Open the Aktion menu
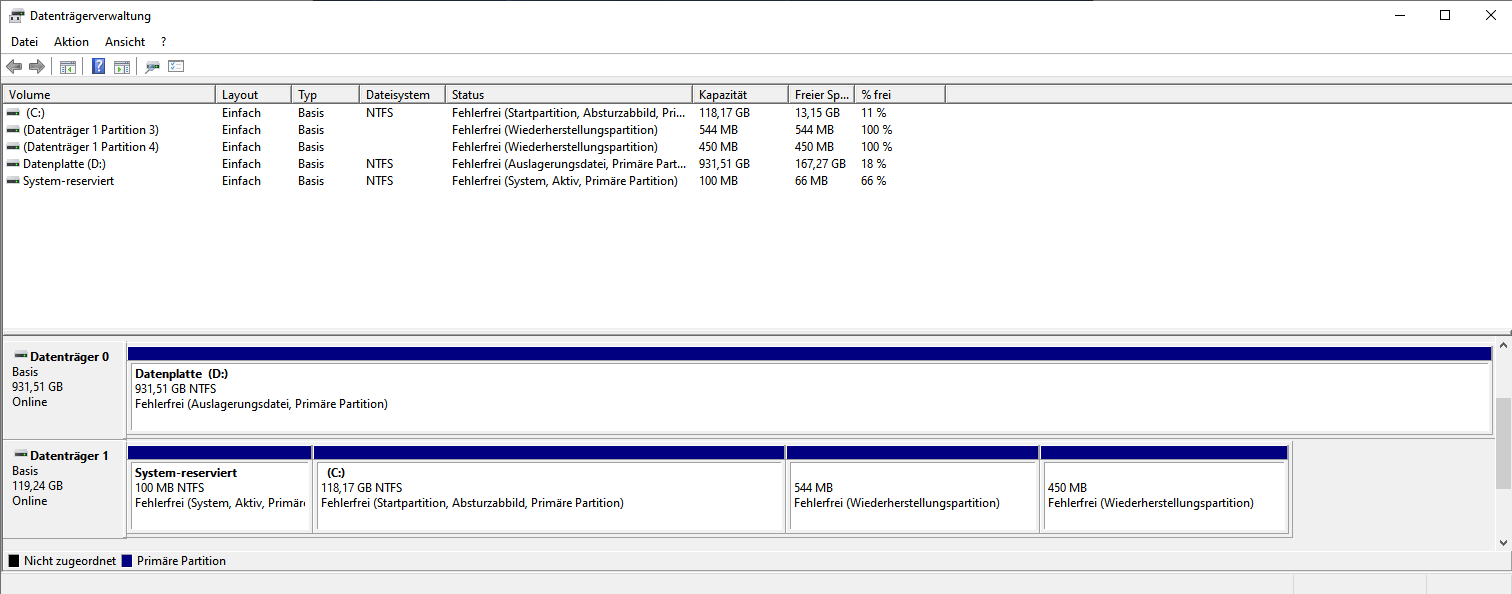Viewport: 1512px width, 594px height. [71, 42]
